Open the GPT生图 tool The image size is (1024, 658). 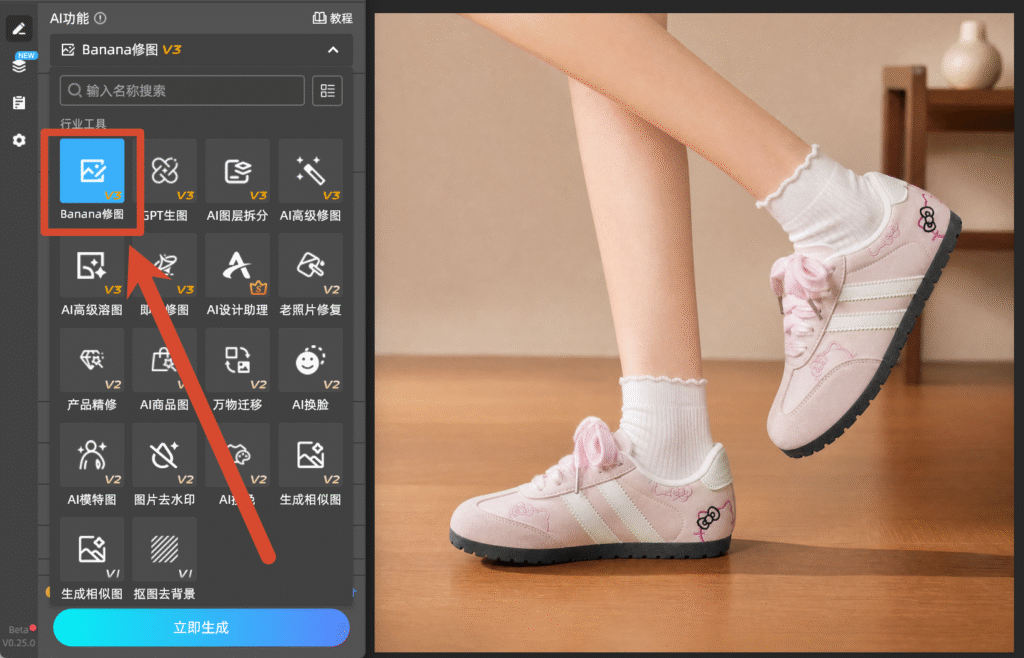tap(165, 171)
